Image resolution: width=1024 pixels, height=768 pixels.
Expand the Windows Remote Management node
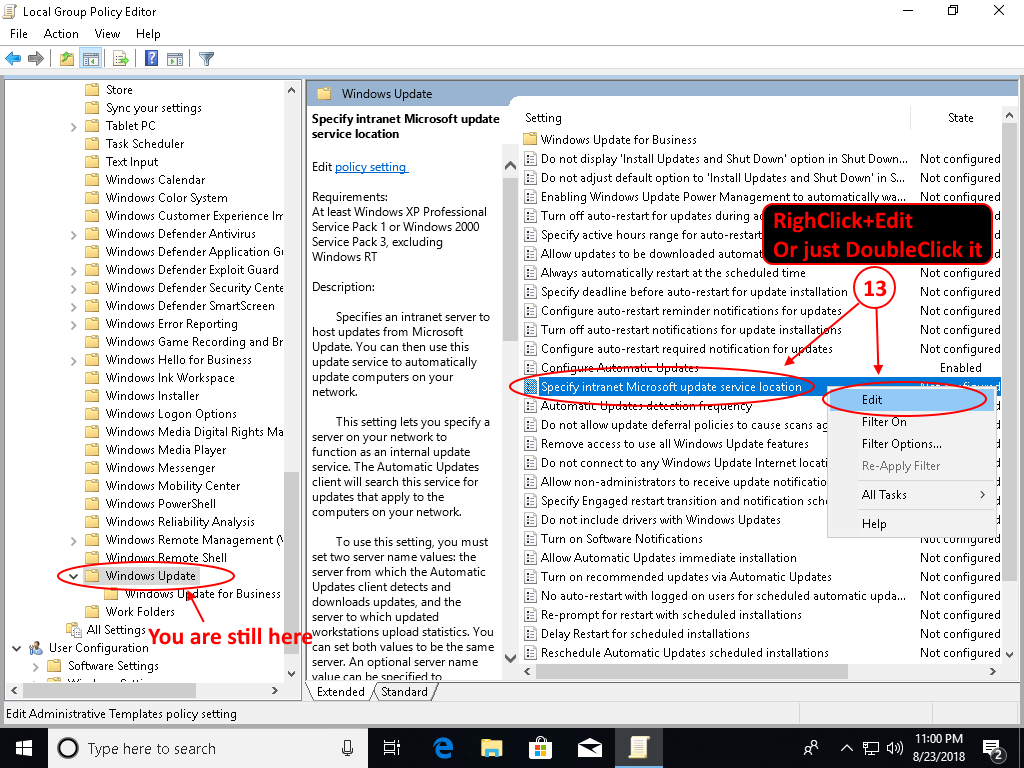[x=74, y=541]
